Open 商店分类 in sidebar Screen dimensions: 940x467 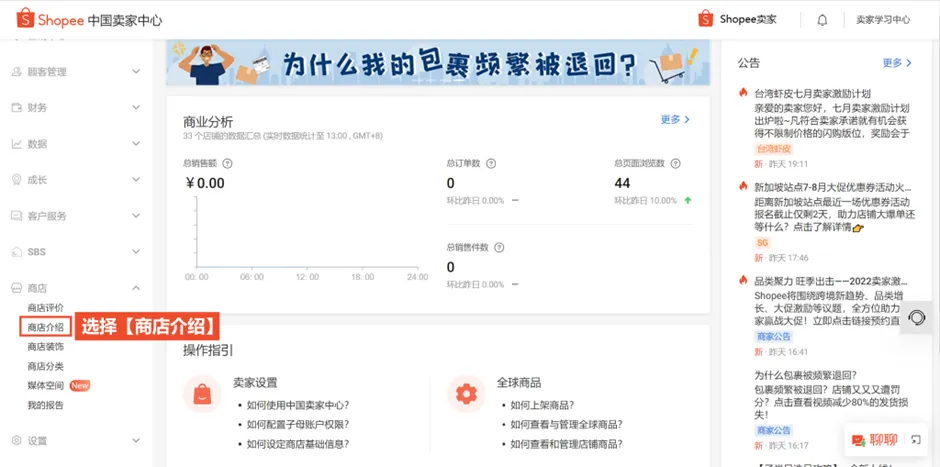coord(46,366)
